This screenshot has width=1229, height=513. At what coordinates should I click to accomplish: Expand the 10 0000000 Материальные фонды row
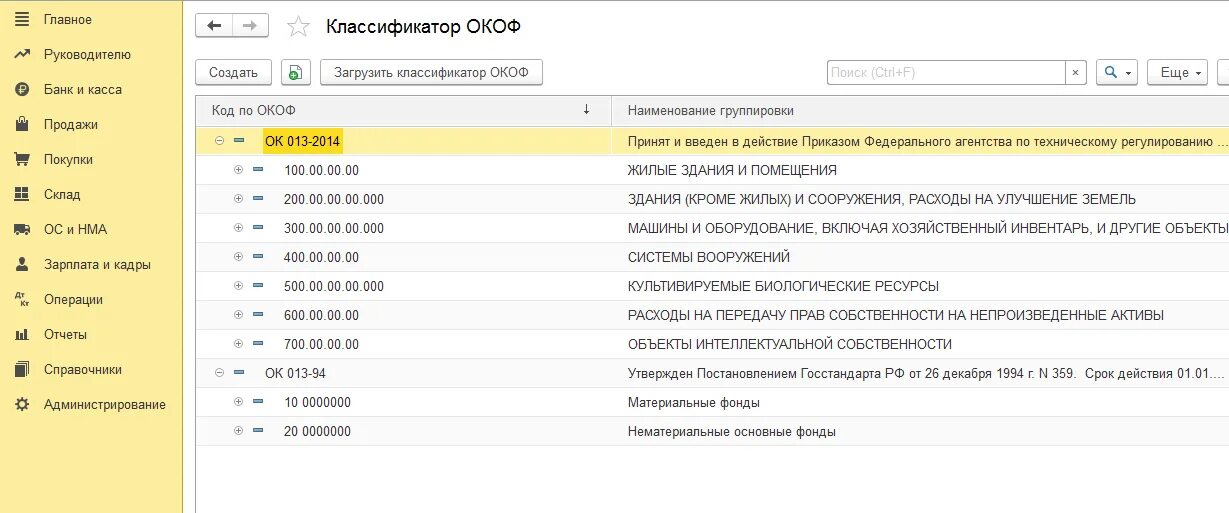tap(238, 402)
